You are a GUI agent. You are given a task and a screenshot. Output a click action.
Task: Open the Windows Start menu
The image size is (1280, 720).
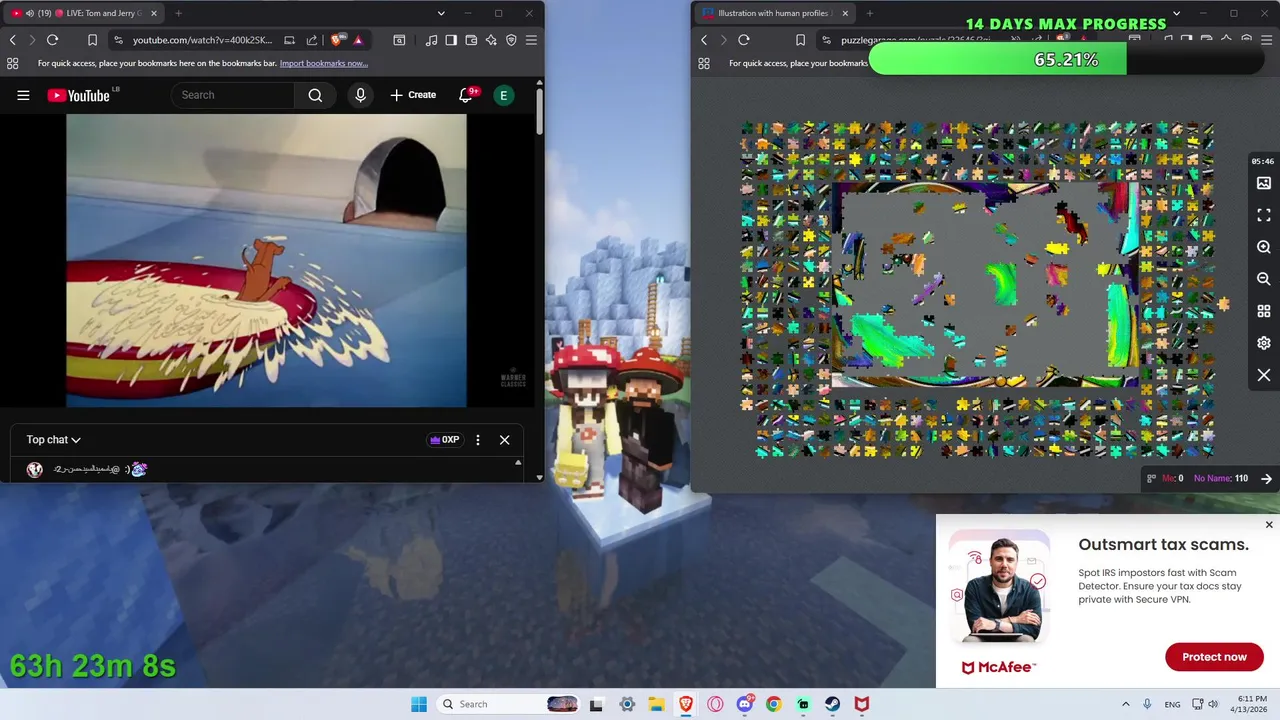click(419, 704)
